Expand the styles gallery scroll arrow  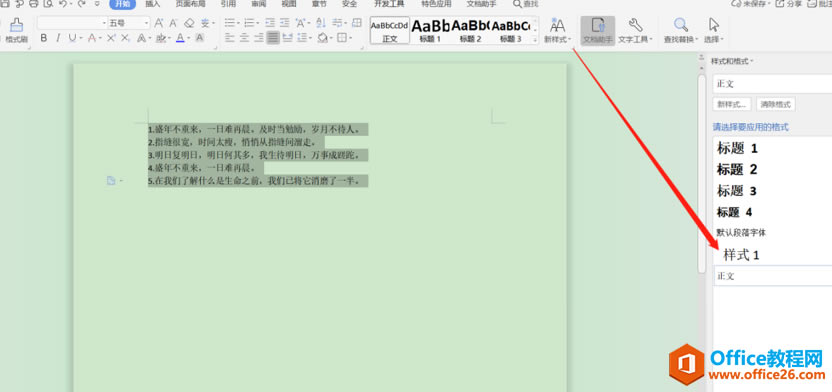[535, 40]
